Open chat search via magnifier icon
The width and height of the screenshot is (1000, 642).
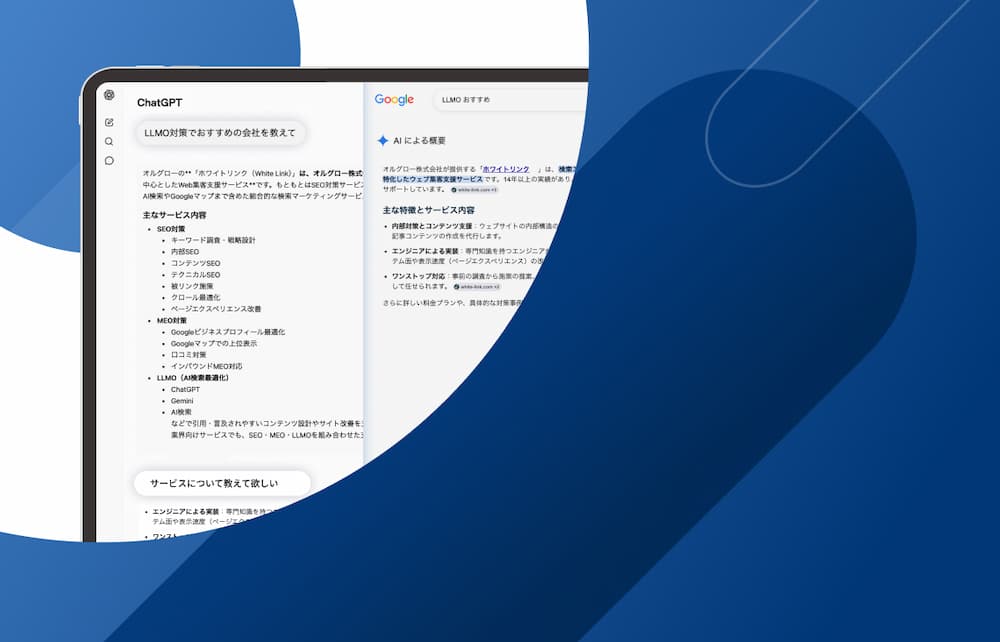click(x=109, y=142)
